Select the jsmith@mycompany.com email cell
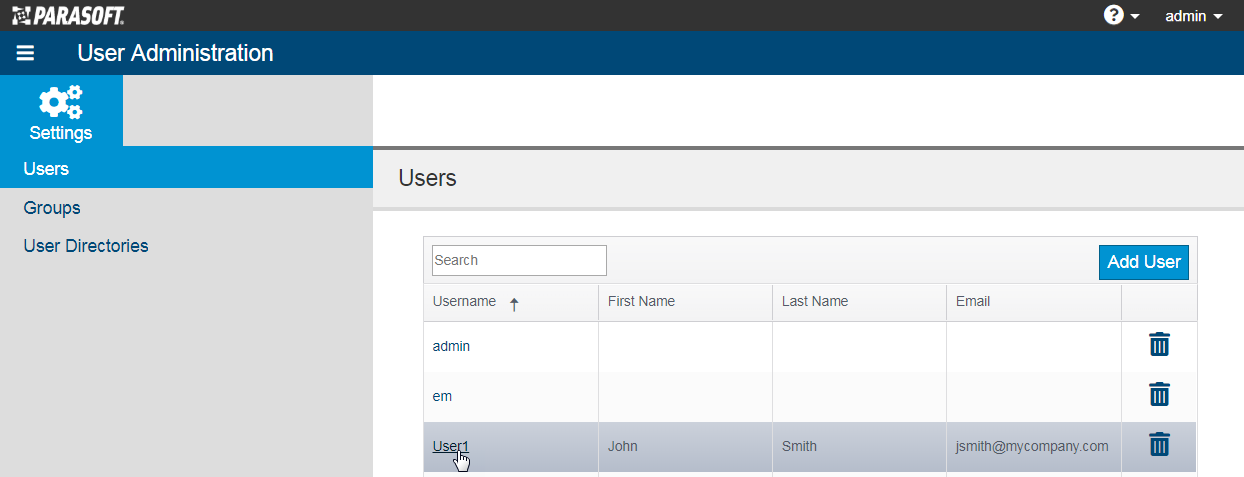 click(1032, 446)
